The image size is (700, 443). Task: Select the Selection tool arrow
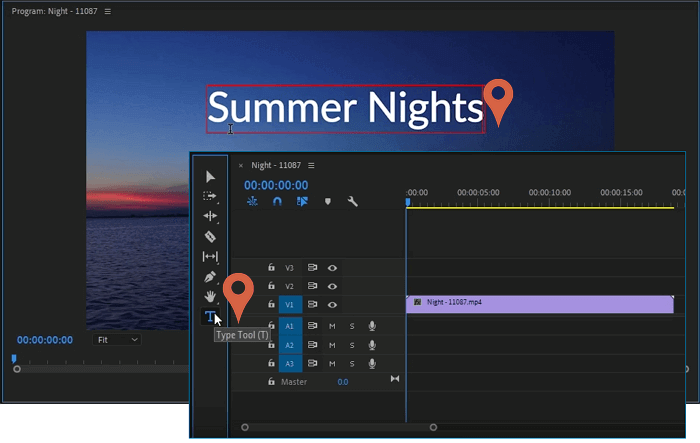(210, 177)
